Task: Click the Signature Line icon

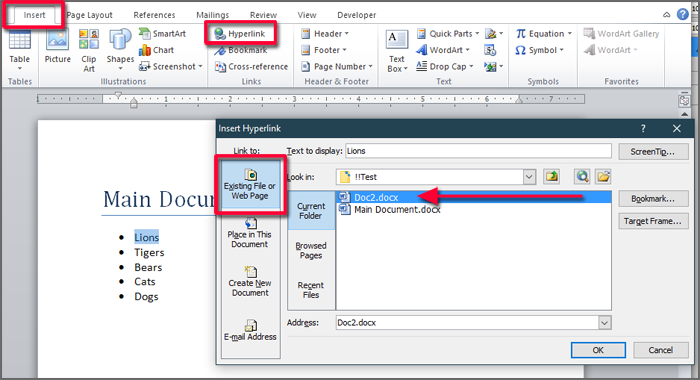Action: [x=494, y=33]
